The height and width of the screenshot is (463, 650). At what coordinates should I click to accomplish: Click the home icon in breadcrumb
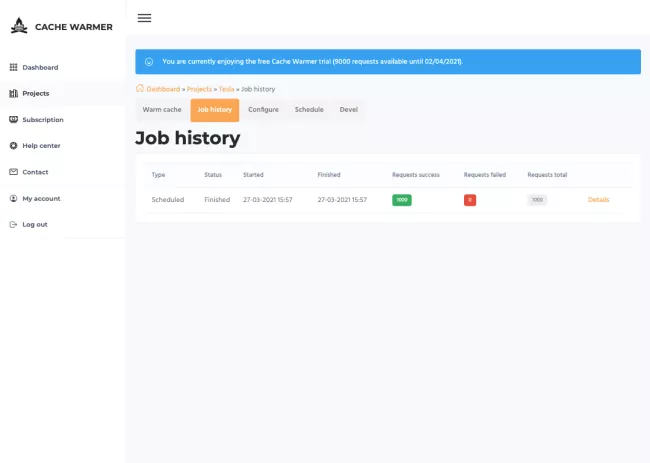tap(140, 89)
